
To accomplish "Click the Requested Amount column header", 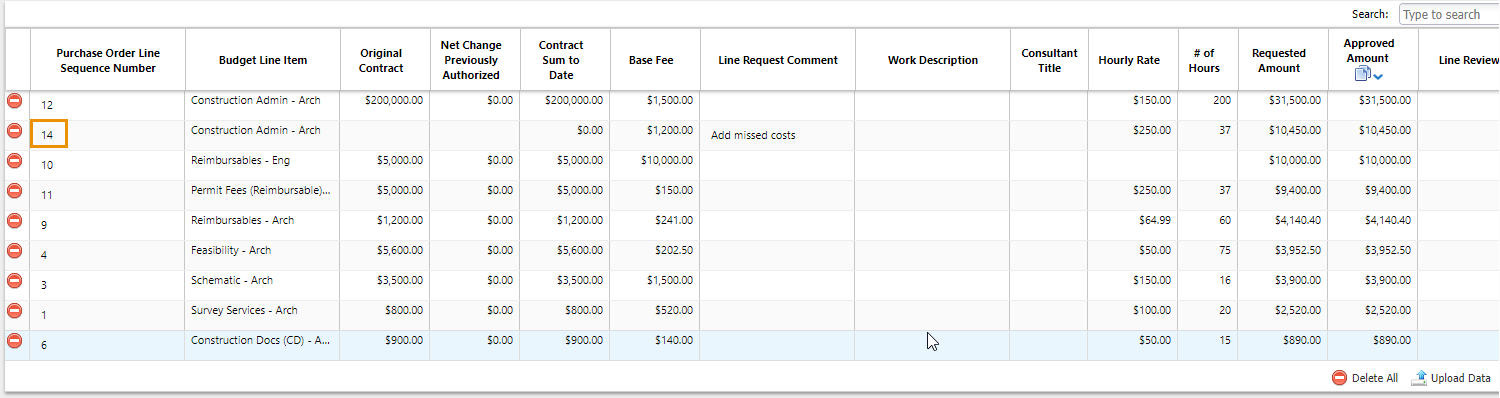I will (x=1279, y=60).
